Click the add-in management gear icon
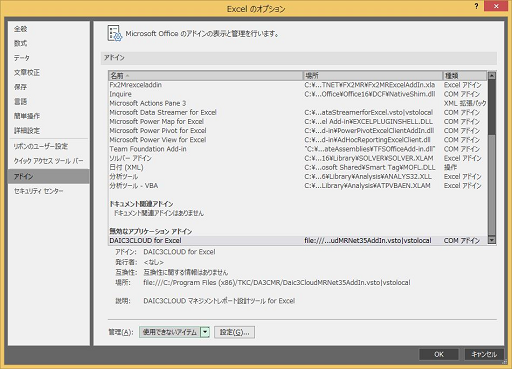This screenshot has width=512, height=369. click(x=115, y=33)
